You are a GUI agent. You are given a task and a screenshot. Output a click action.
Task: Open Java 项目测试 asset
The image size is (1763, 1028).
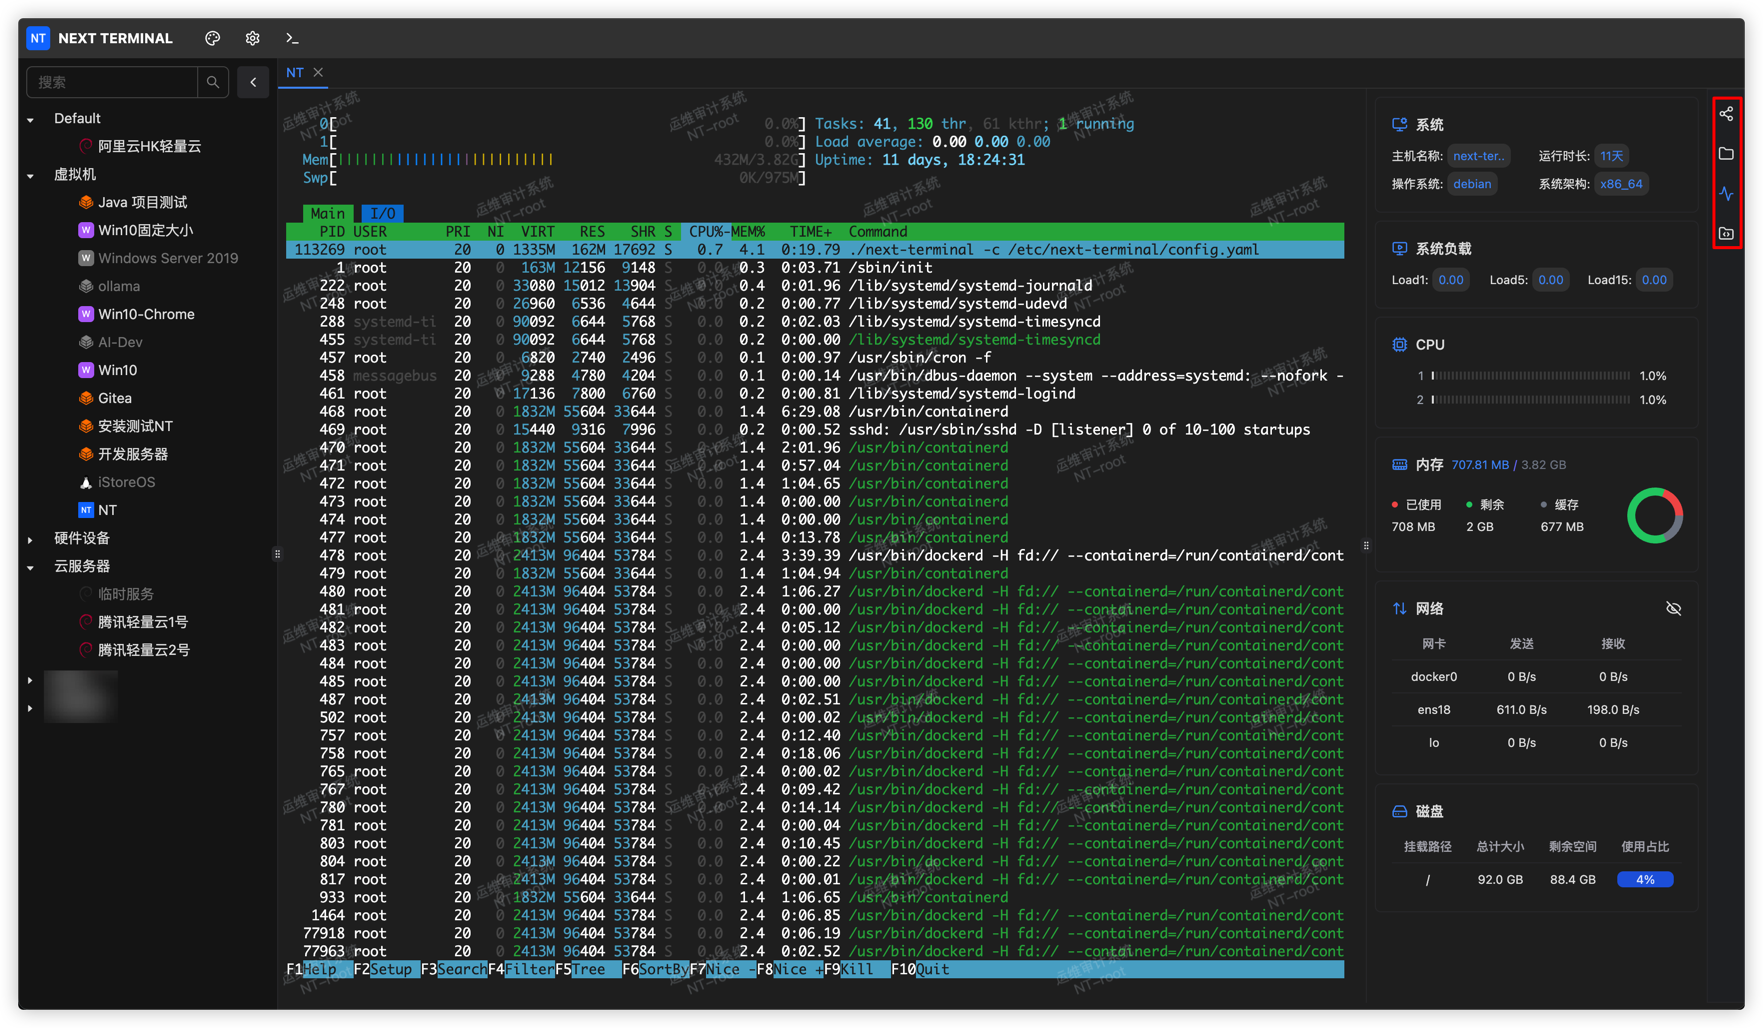[142, 202]
